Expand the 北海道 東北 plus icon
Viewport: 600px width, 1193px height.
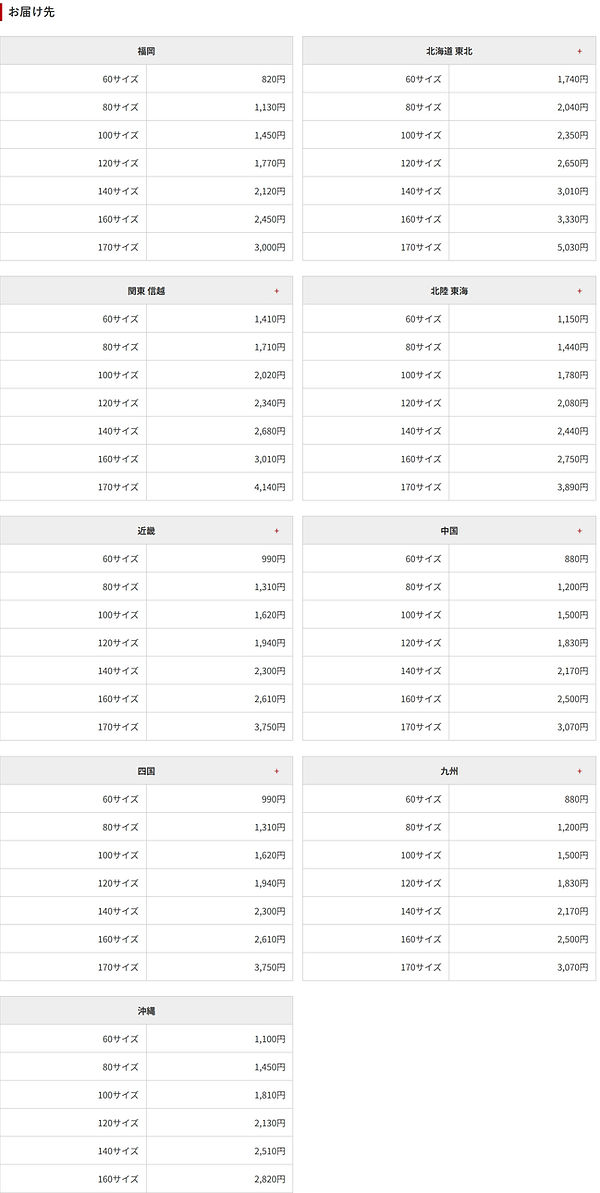point(579,51)
